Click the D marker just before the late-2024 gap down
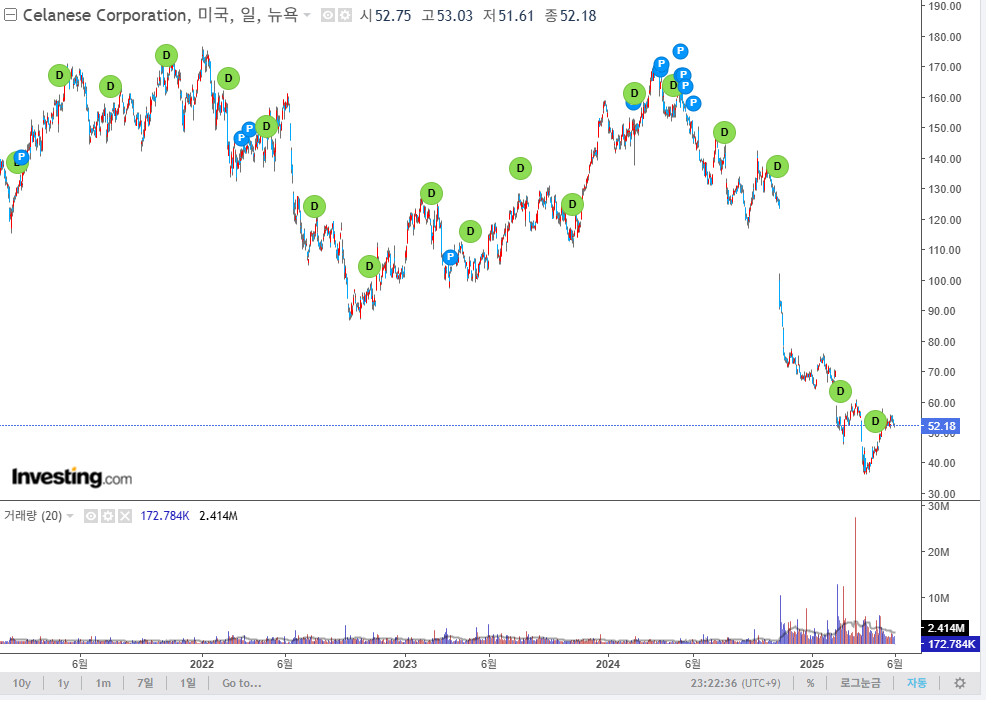The image size is (1007, 710). coord(777,167)
